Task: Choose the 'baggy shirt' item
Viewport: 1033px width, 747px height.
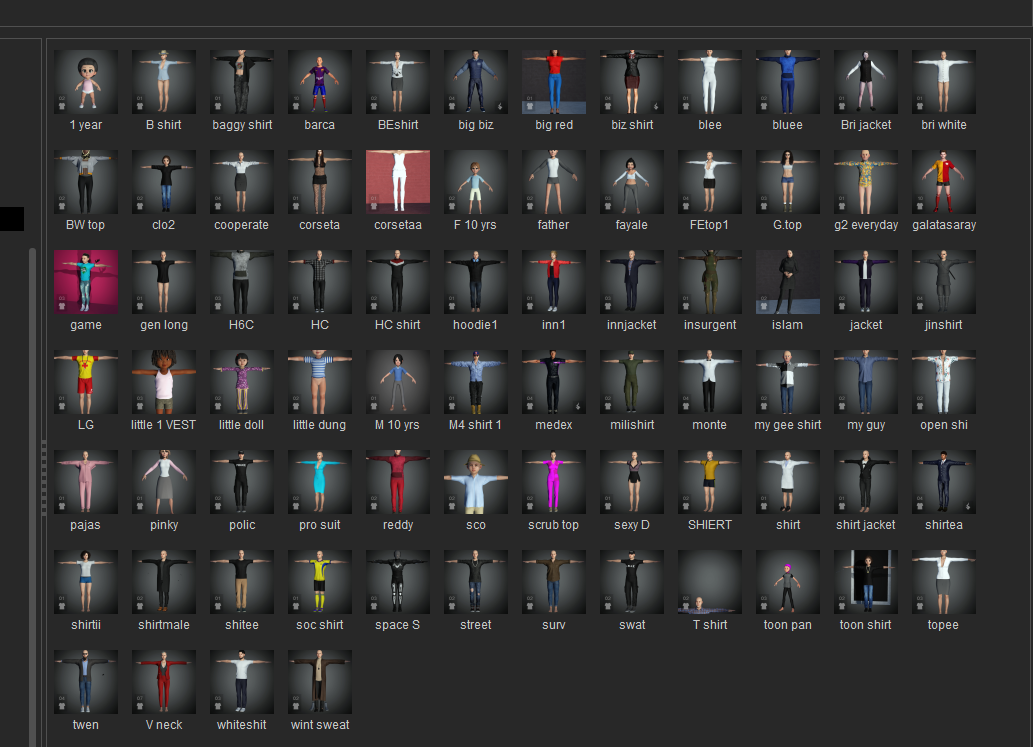Action: coord(242,82)
